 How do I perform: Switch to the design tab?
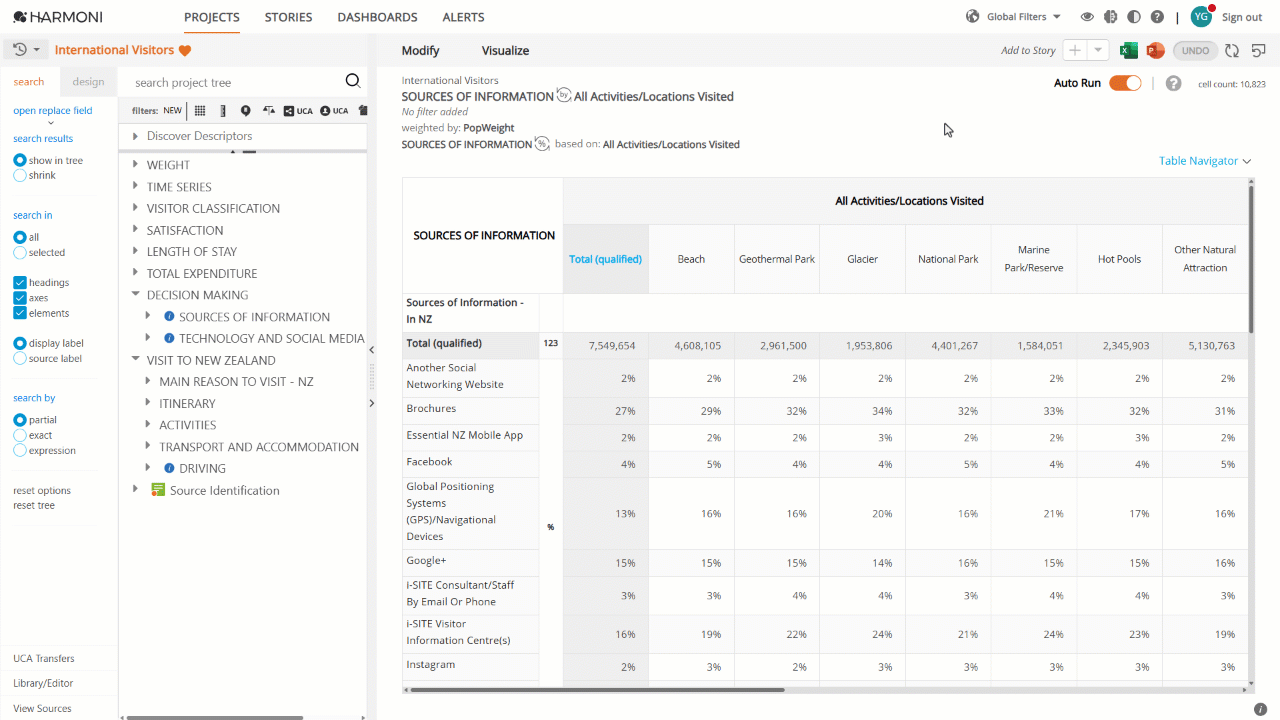(x=88, y=82)
